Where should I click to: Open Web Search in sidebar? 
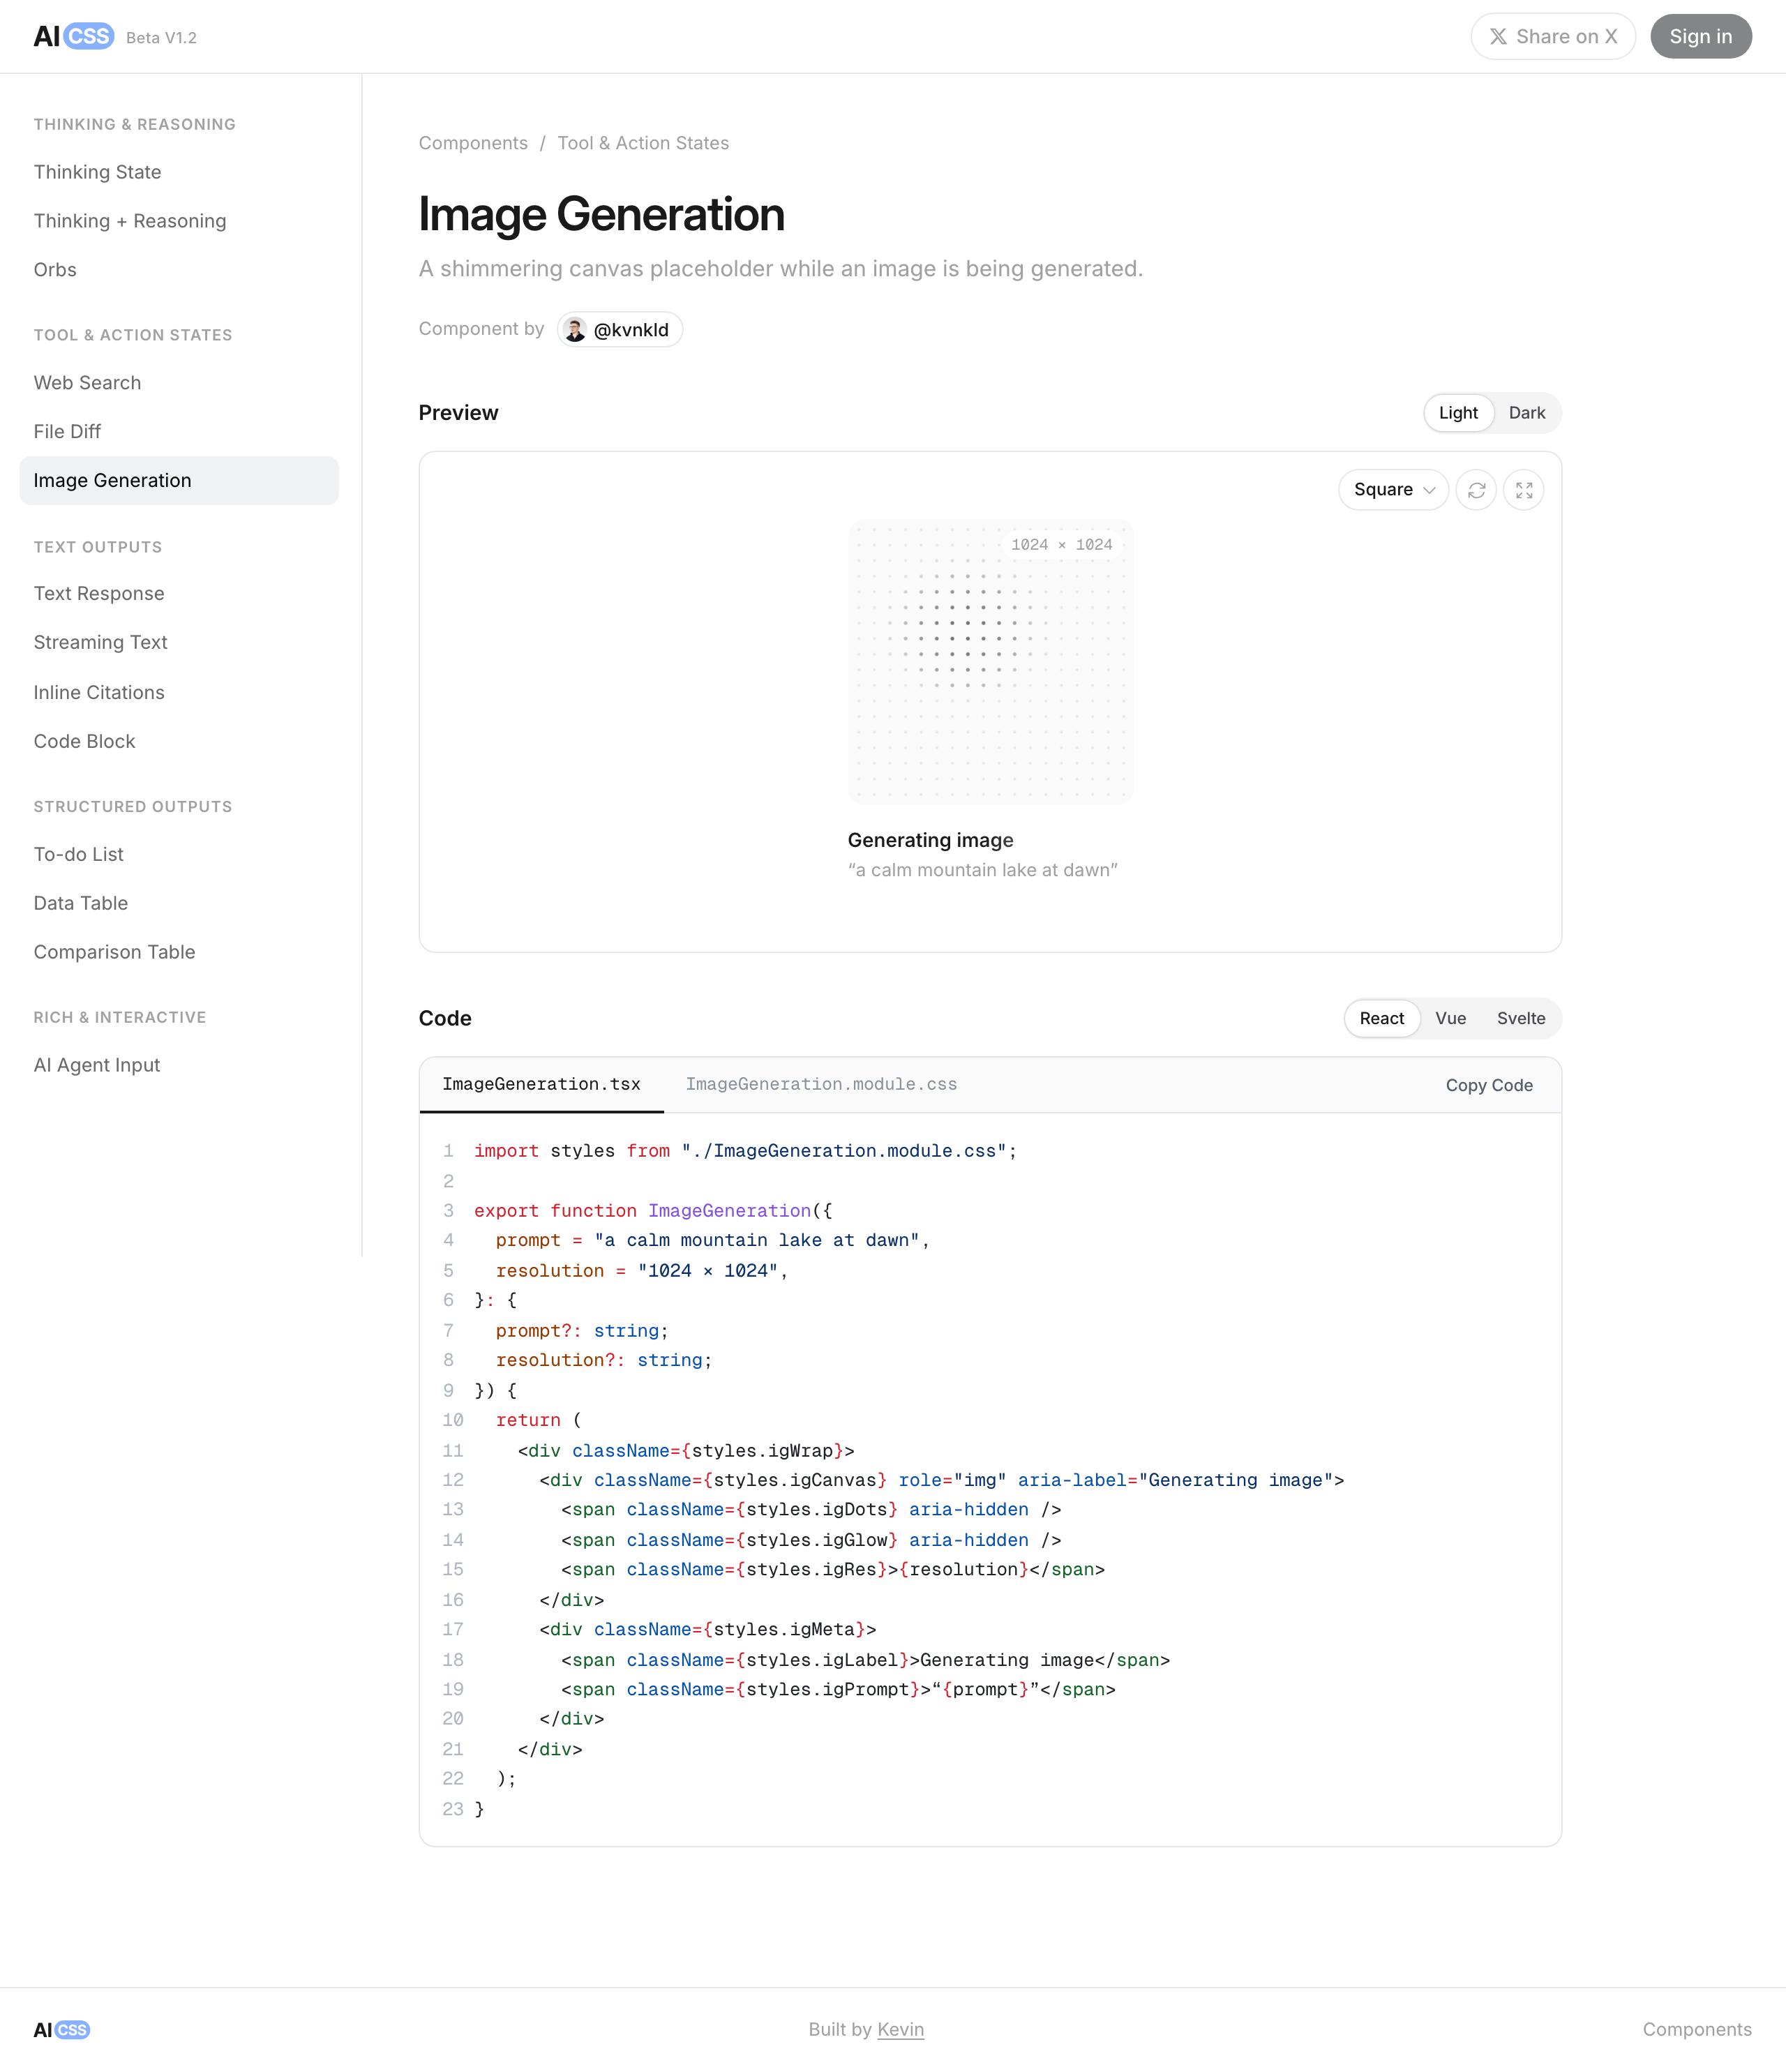point(179,383)
